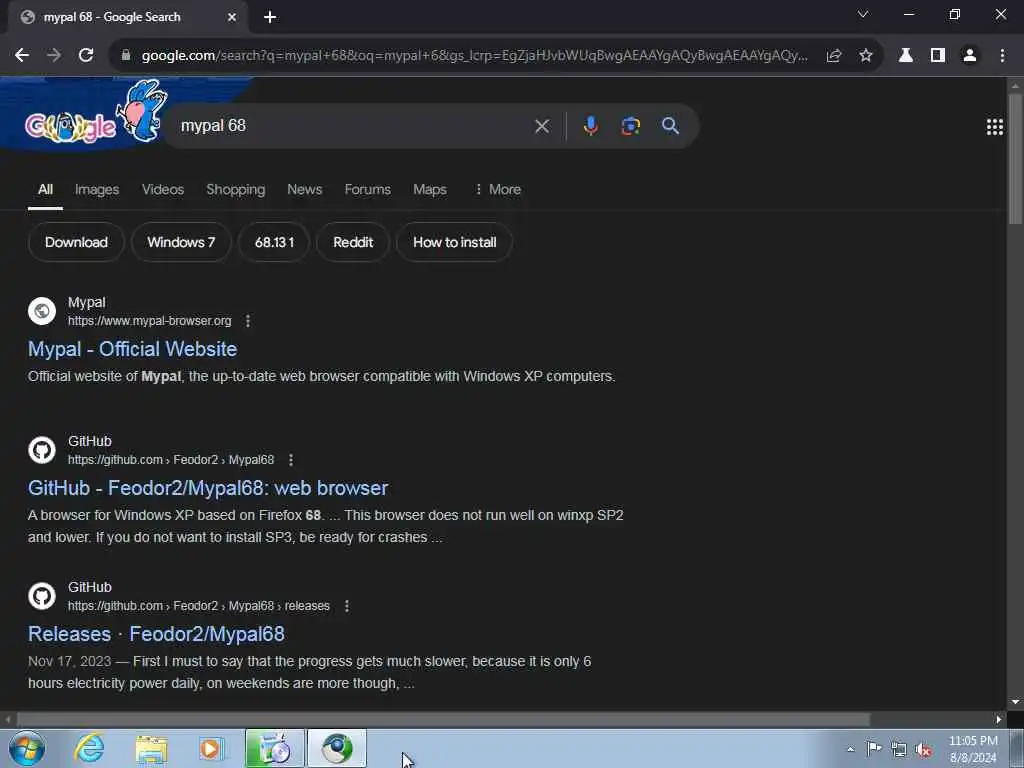View site info lock icon
The image size is (1024, 768).
click(126, 56)
